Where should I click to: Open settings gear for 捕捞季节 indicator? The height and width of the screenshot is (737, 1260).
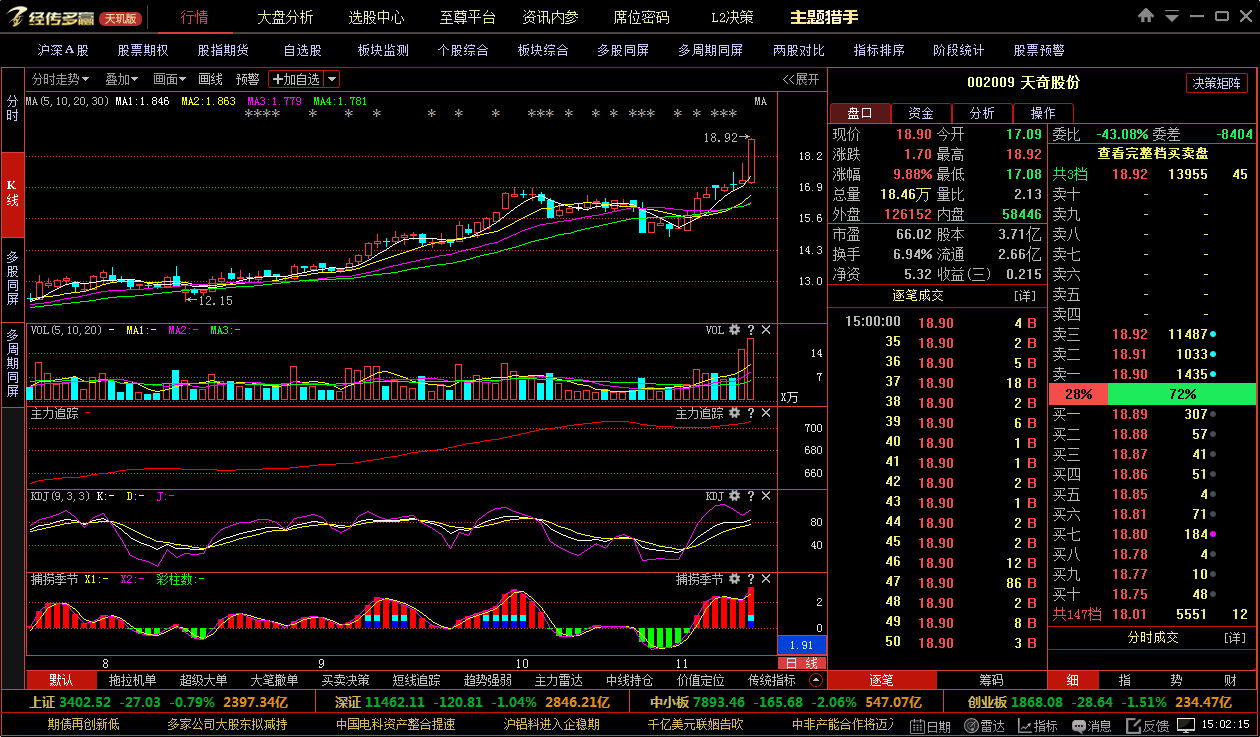click(x=735, y=579)
